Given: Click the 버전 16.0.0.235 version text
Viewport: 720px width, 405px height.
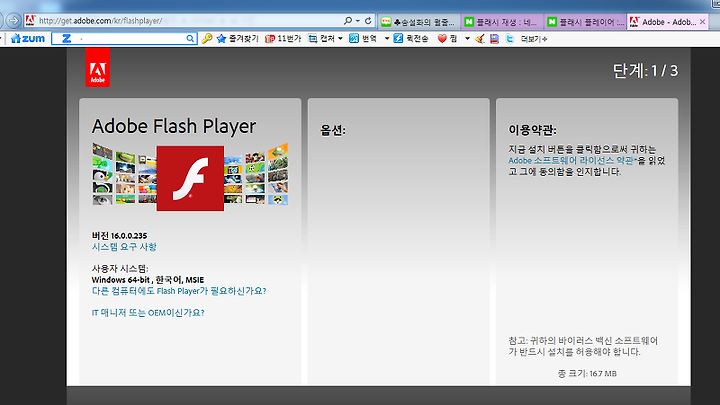Looking at the screenshot, I should [x=119, y=236].
